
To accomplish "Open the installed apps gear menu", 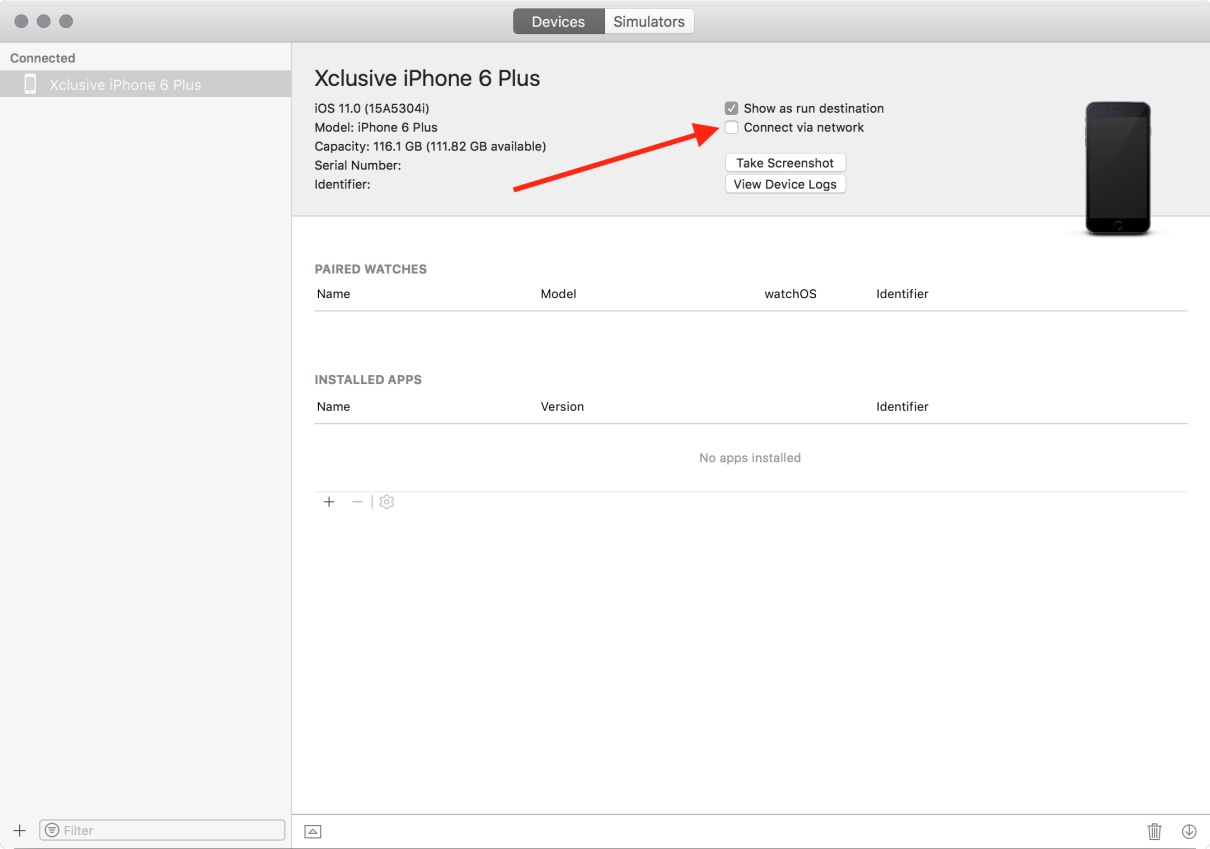I will (x=387, y=502).
